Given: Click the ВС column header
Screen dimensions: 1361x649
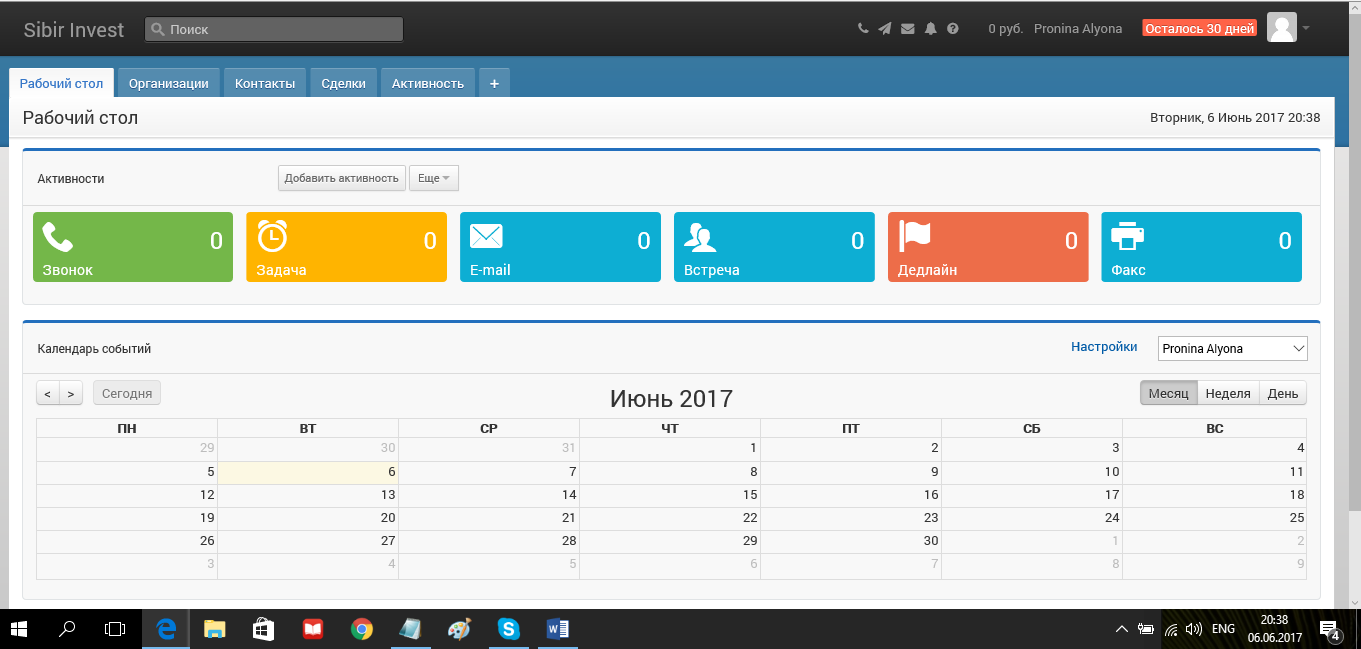Looking at the screenshot, I should [1214, 428].
